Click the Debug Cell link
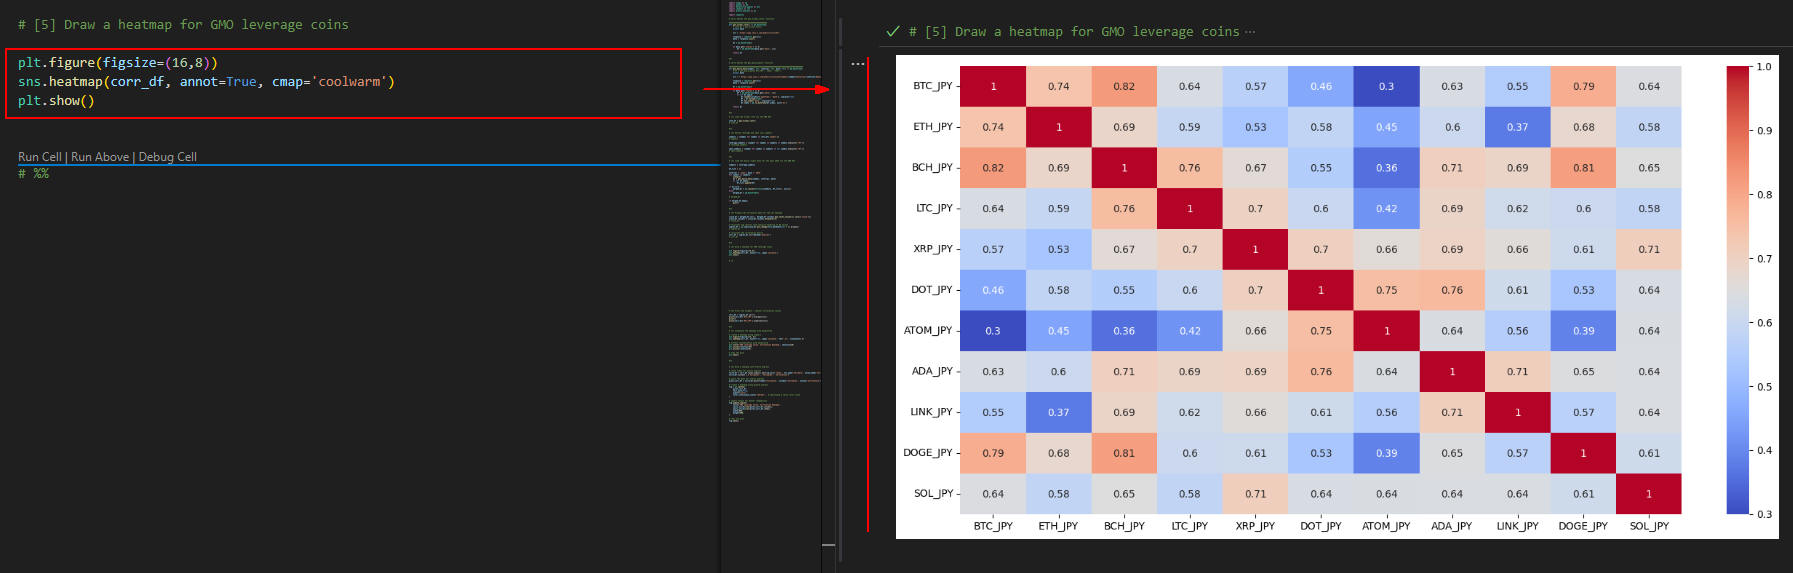The height and width of the screenshot is (573, 1793). pyautogui.click(x=167, y=157)
